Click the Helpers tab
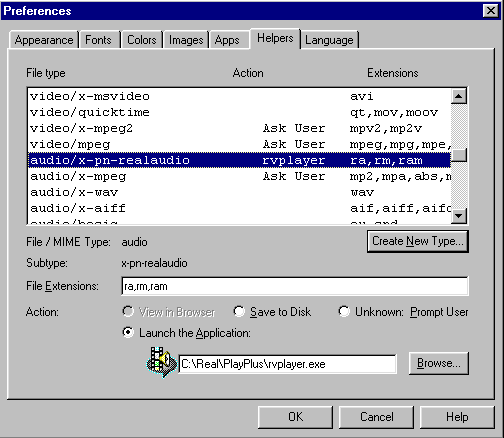The width and height of the screenshot is (504, 438). (275, 38)
